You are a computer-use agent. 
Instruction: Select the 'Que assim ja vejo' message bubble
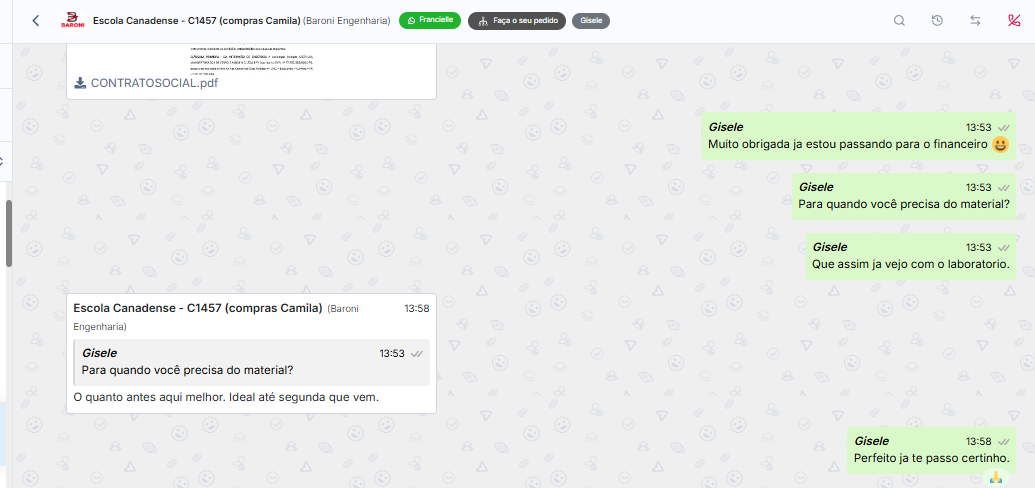[x=911, y=257]
